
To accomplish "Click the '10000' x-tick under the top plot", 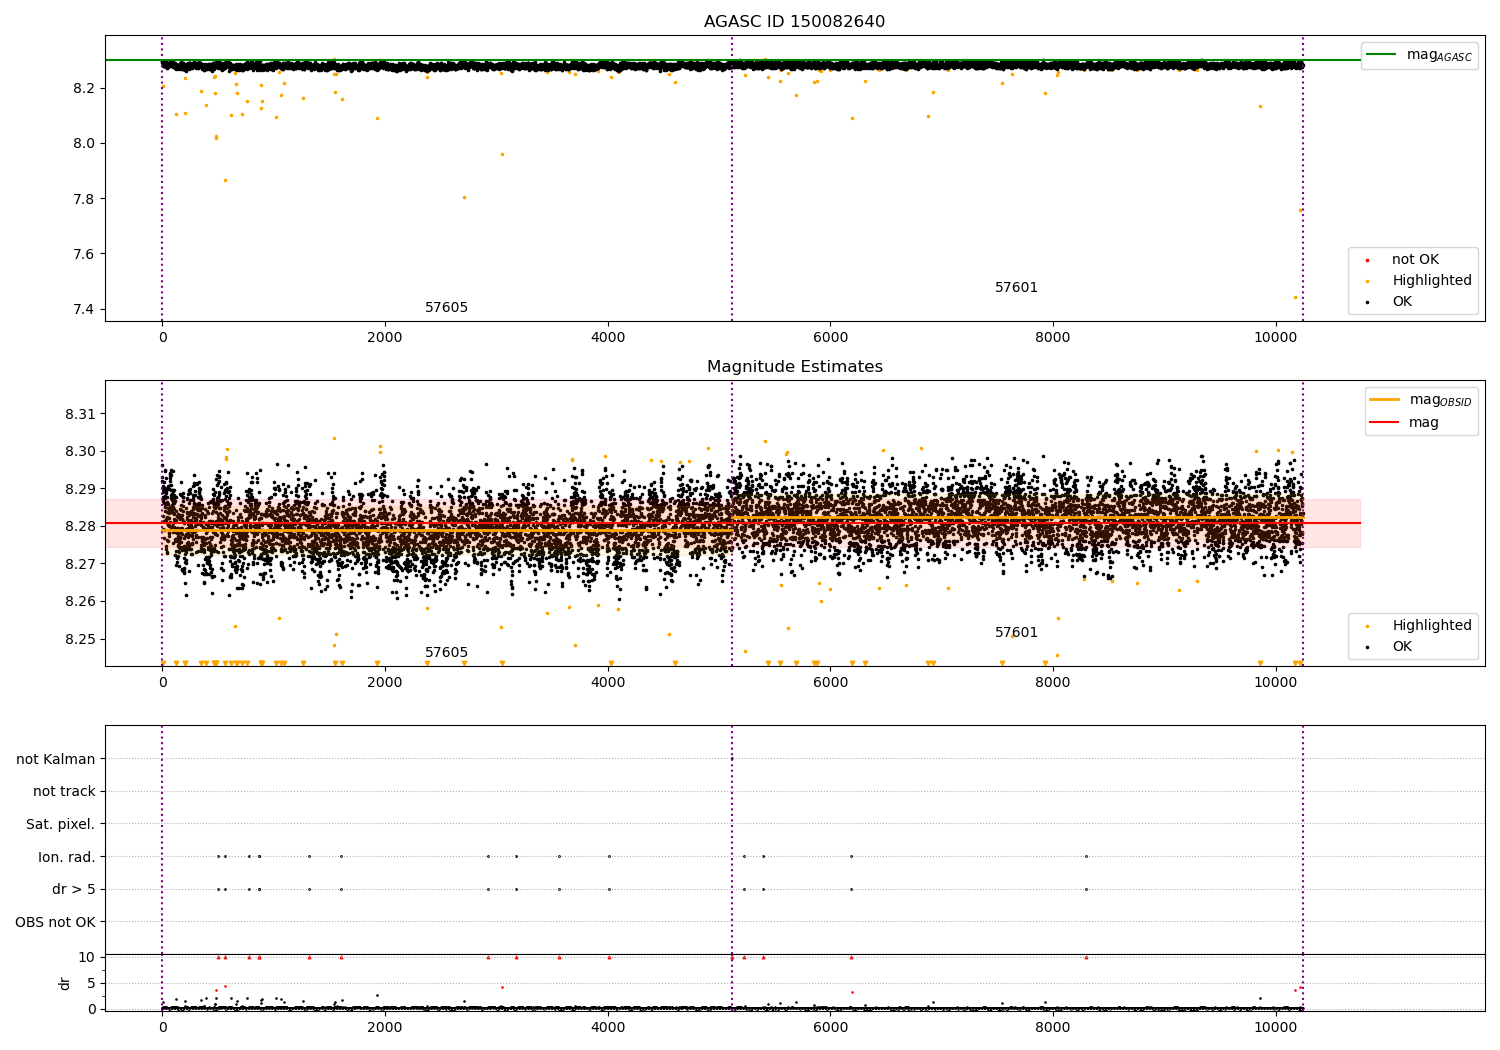I will 1276,338.
